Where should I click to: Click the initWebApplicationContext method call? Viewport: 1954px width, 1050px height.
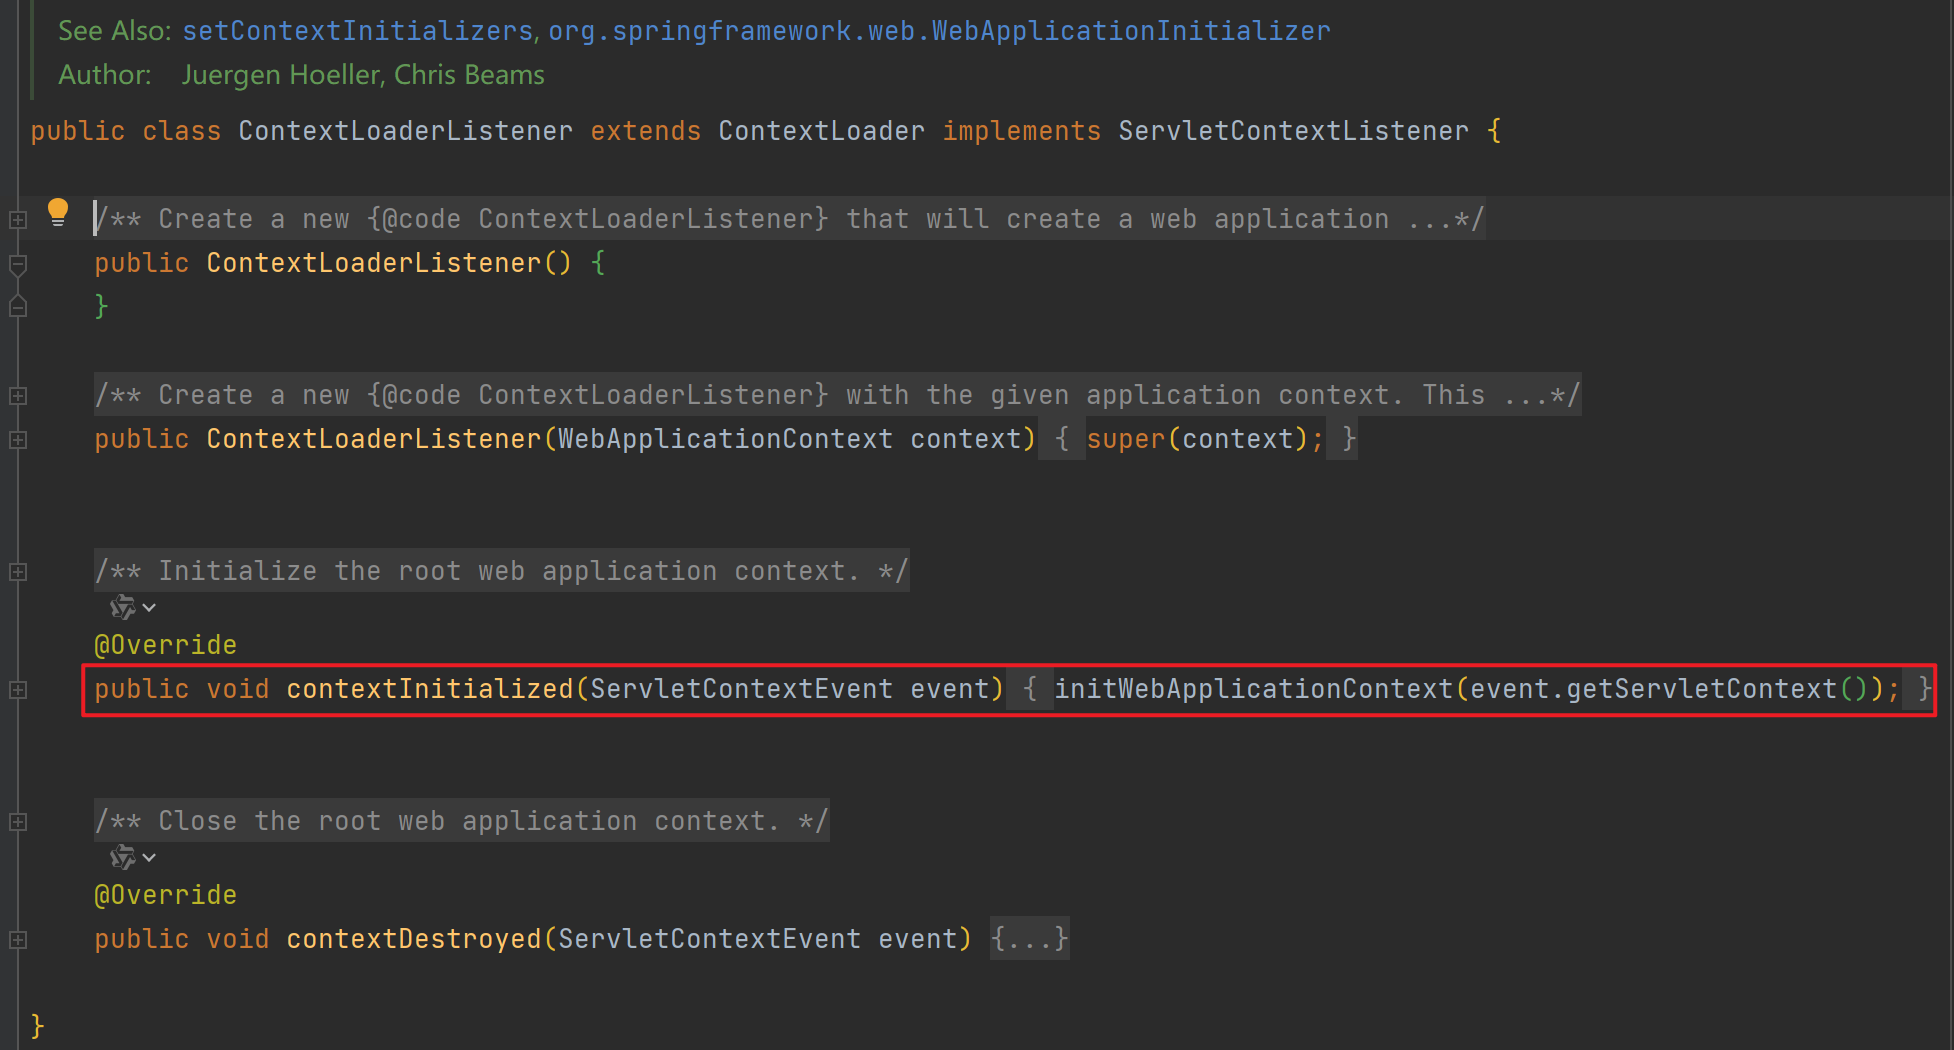point(1253,689)
